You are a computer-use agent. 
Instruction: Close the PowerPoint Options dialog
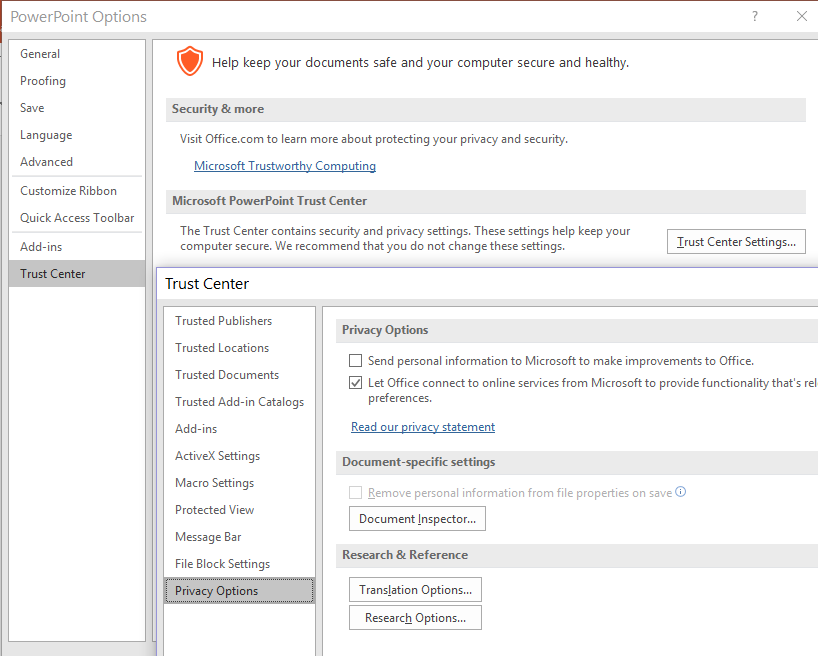802,16
